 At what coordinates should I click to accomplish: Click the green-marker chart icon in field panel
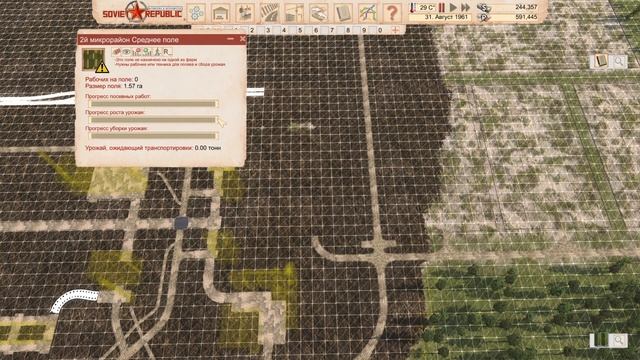click(147, 52)
